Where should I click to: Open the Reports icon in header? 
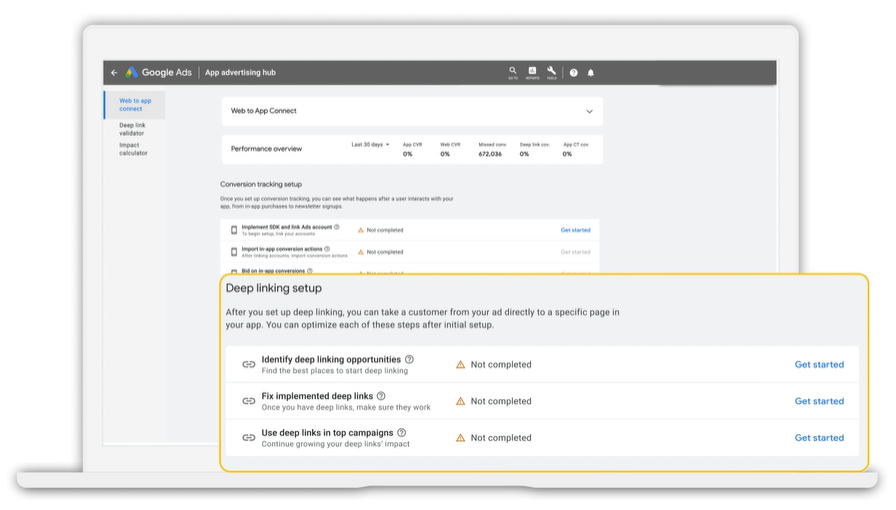click(532, 72)
